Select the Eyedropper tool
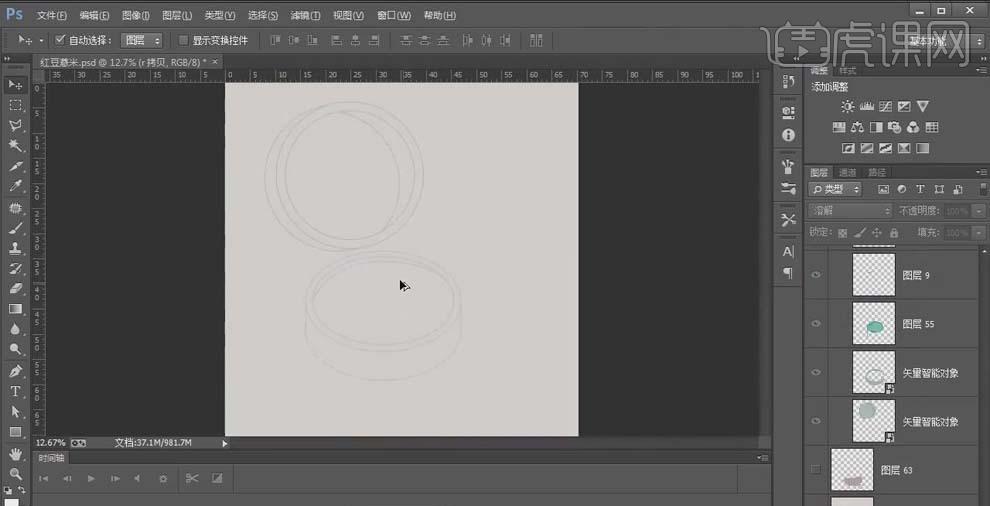This screenshot has height=506, width=990. [16, 186]
